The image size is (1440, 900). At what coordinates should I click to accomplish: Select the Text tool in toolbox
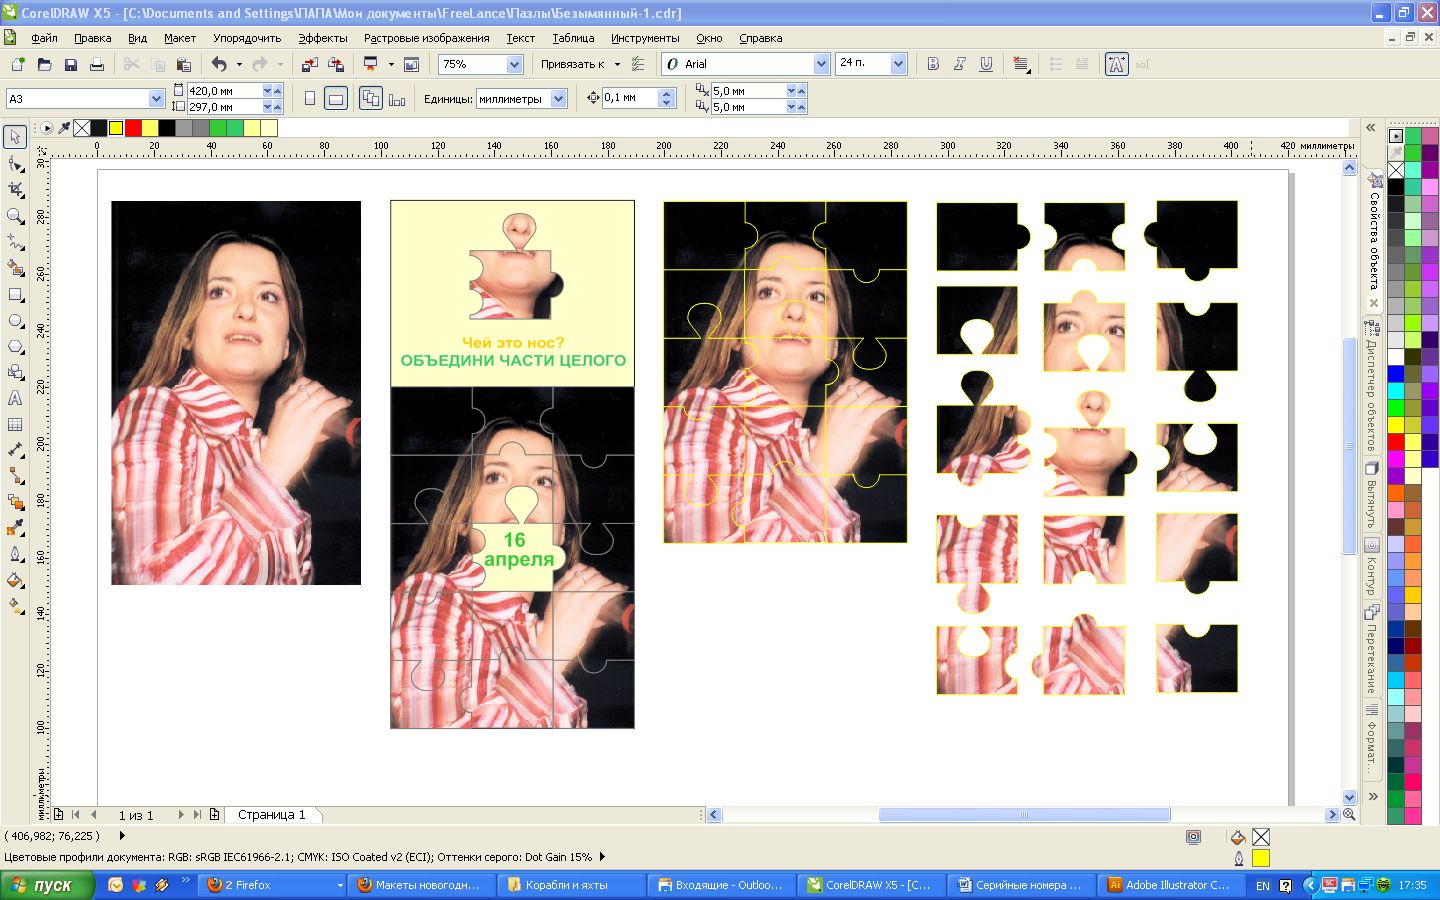[15, 398]
